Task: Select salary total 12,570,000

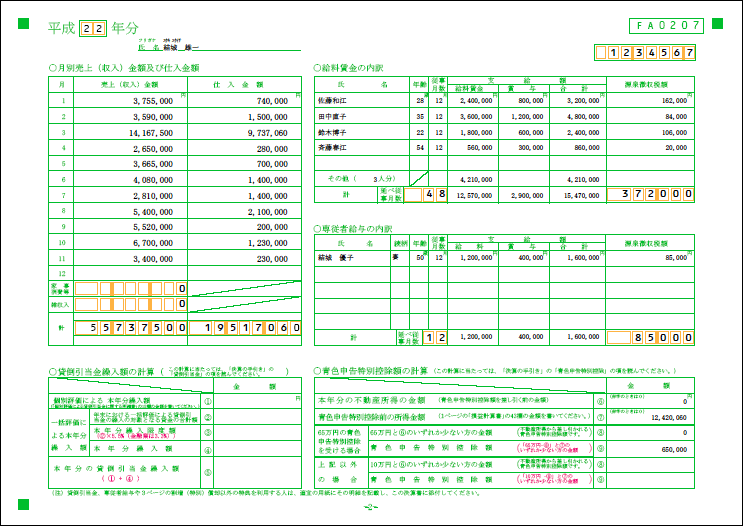Action: pyautogui.click(x=474, y=195)
